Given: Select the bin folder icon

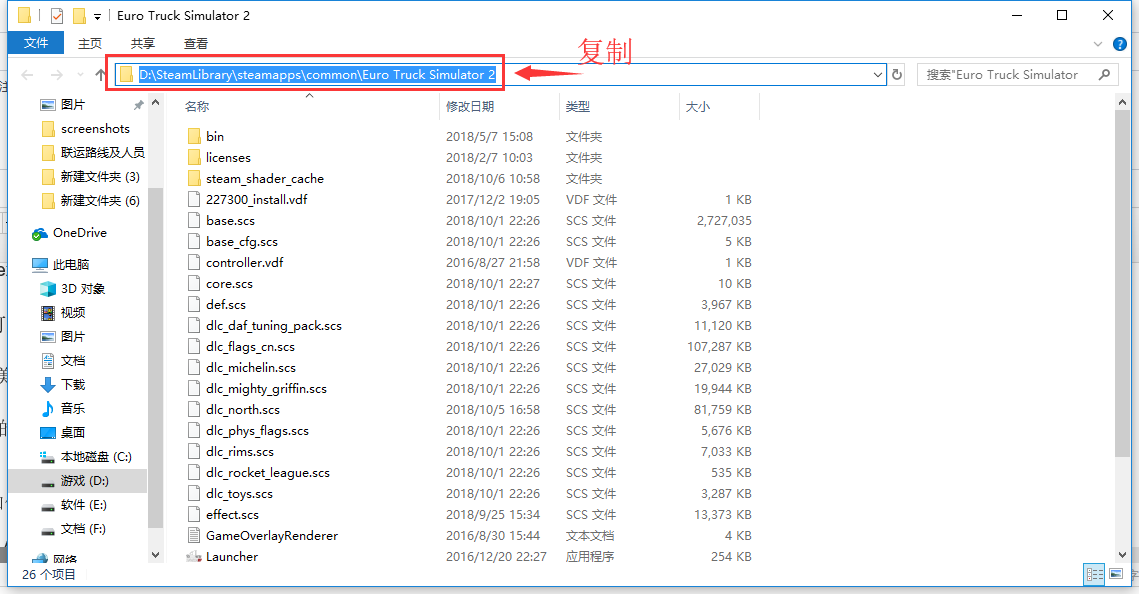Looking at the screenshot, I should [x=194, y=137].
